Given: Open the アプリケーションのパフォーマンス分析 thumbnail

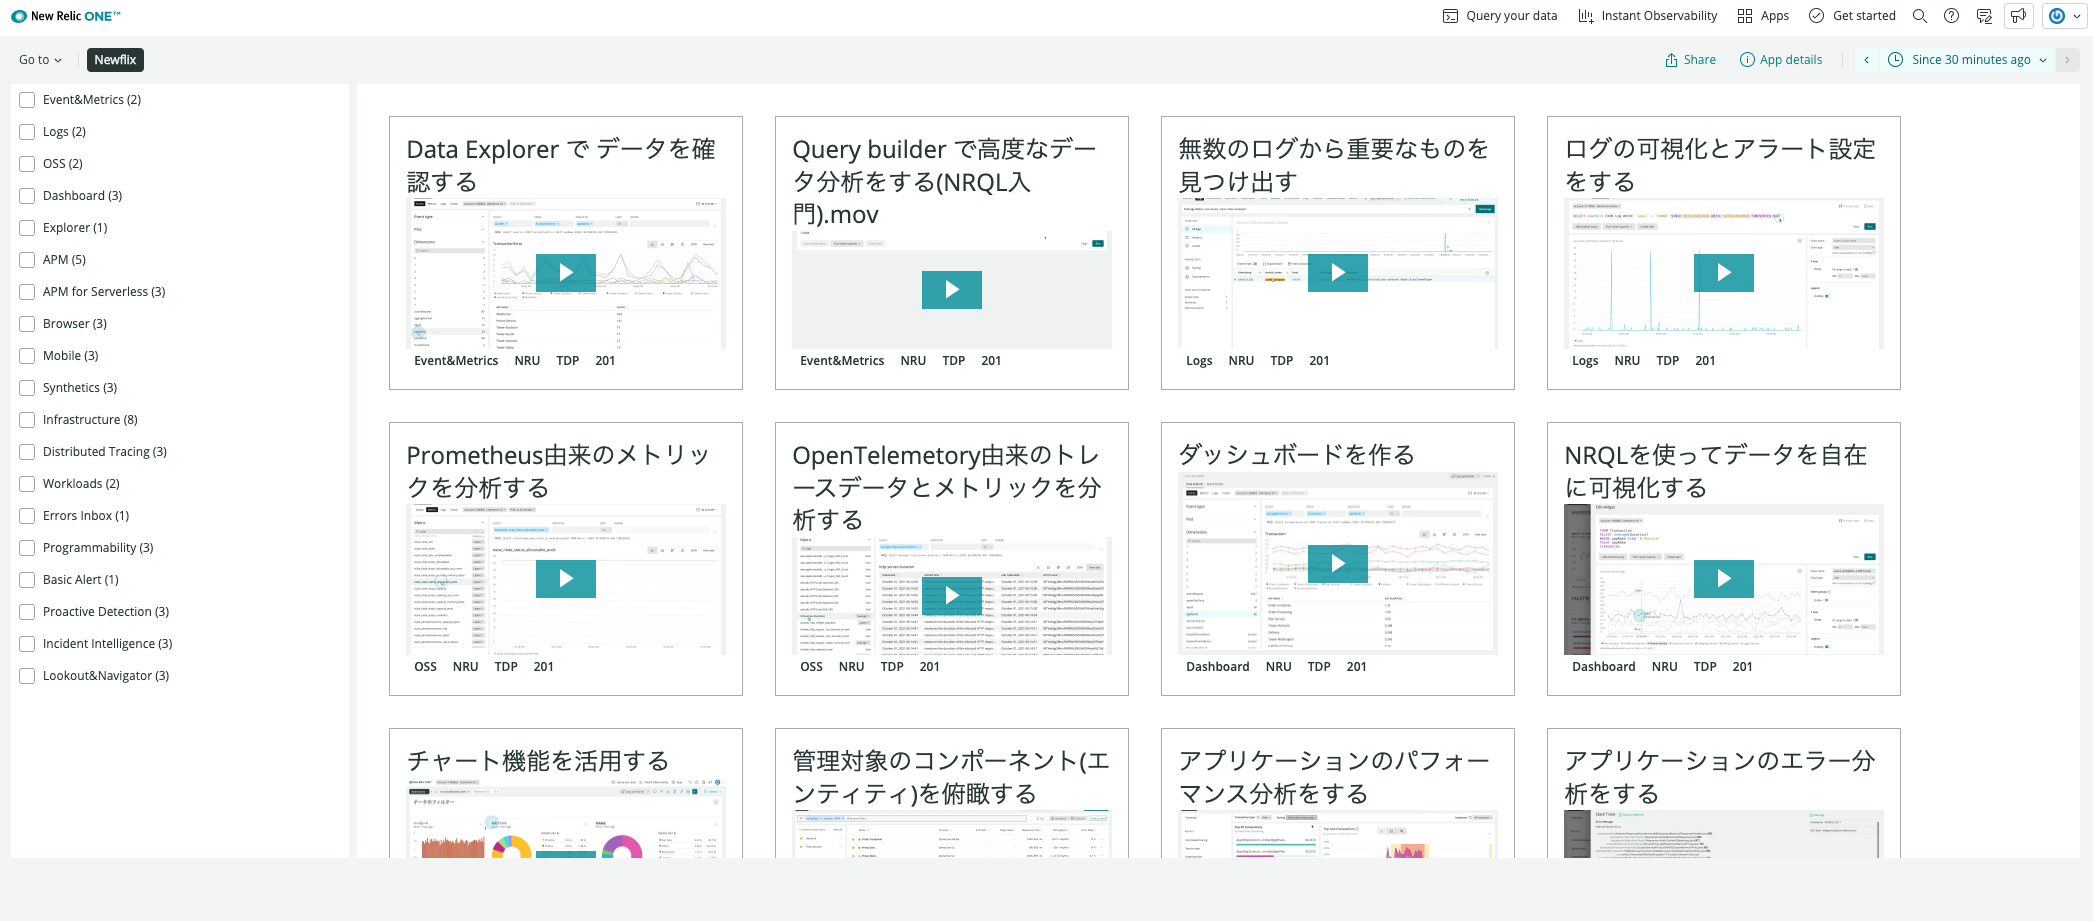Looking at the screenshot, I should [x=1338, y=835].
